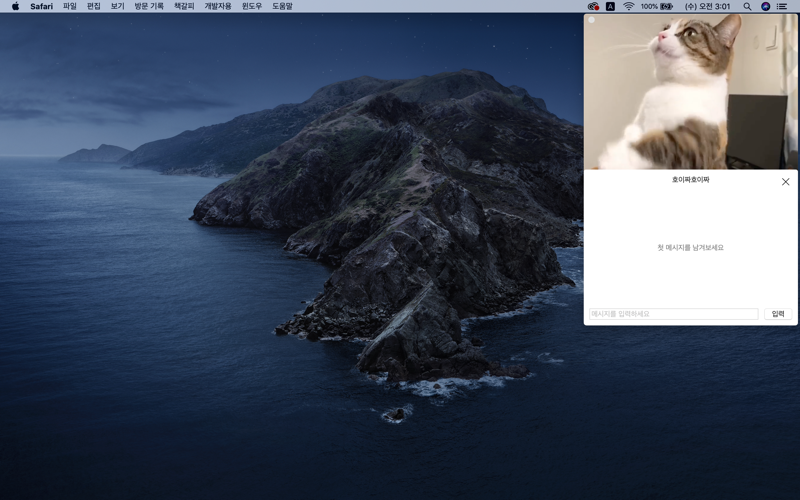Click the 첫 메시지를 남겨보세요 placeholder text
800x500 pixels.
click(690, 247)
